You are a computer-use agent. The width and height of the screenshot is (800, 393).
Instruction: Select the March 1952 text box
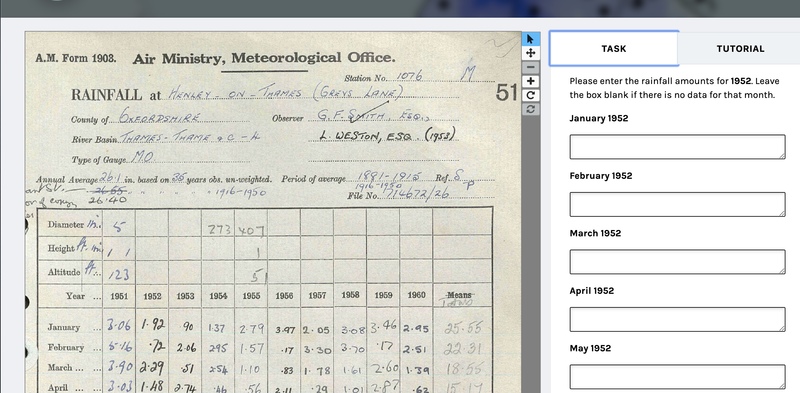coord(677,262)
